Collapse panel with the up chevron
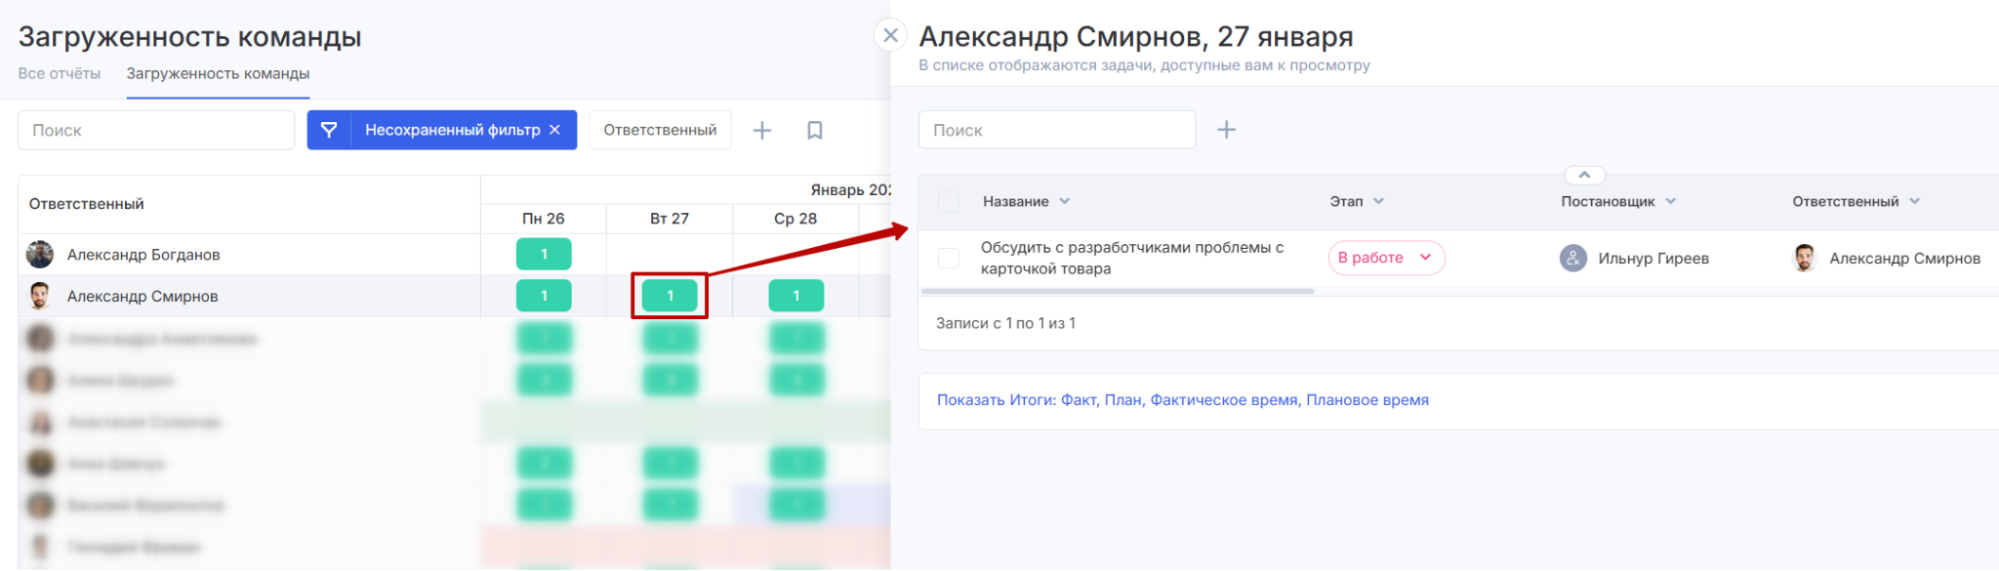Viewport: 1999px width, 571px height. [x=1584, y=175]
